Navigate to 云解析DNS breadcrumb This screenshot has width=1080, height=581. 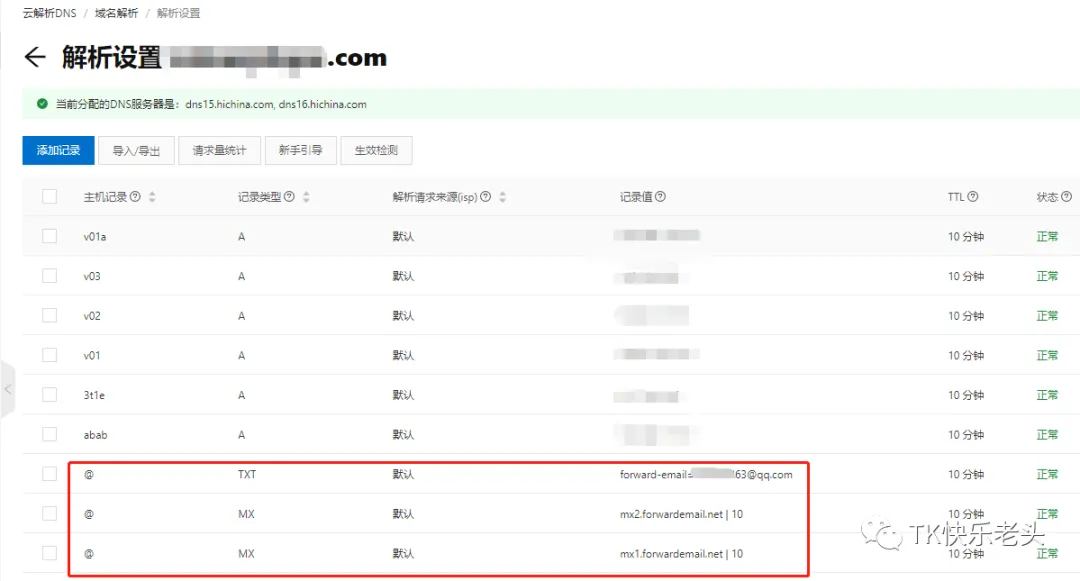50,13
